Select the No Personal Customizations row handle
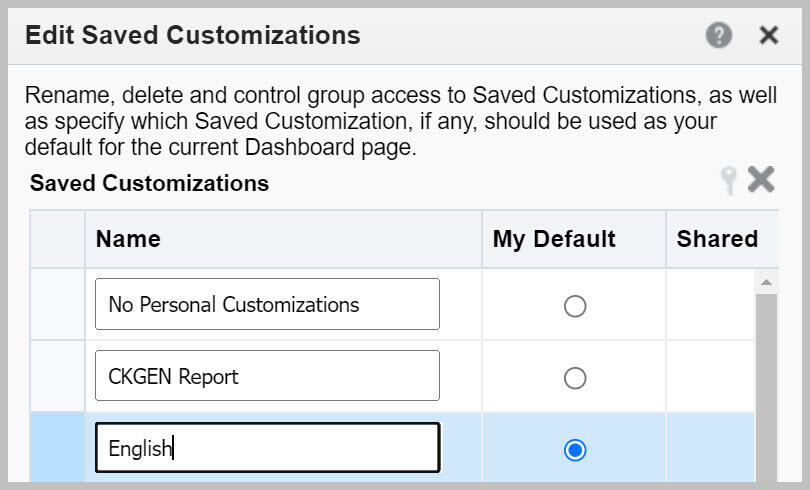The height and width of the screenshot is (490, 810). click(x=57, y=304)
